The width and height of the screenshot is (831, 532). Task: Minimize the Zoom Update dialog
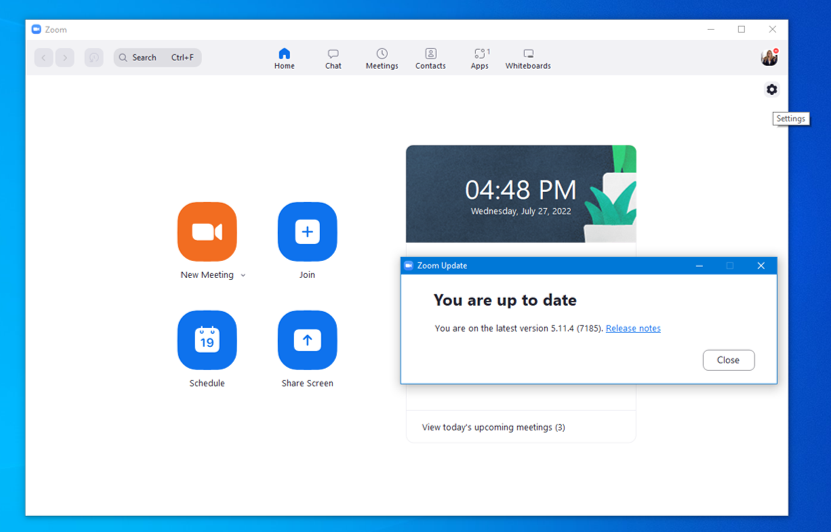[699, 265]
